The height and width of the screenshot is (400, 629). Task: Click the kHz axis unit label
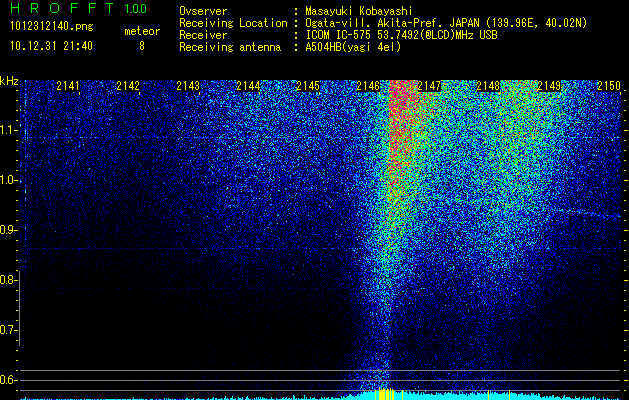coord(9,81)
